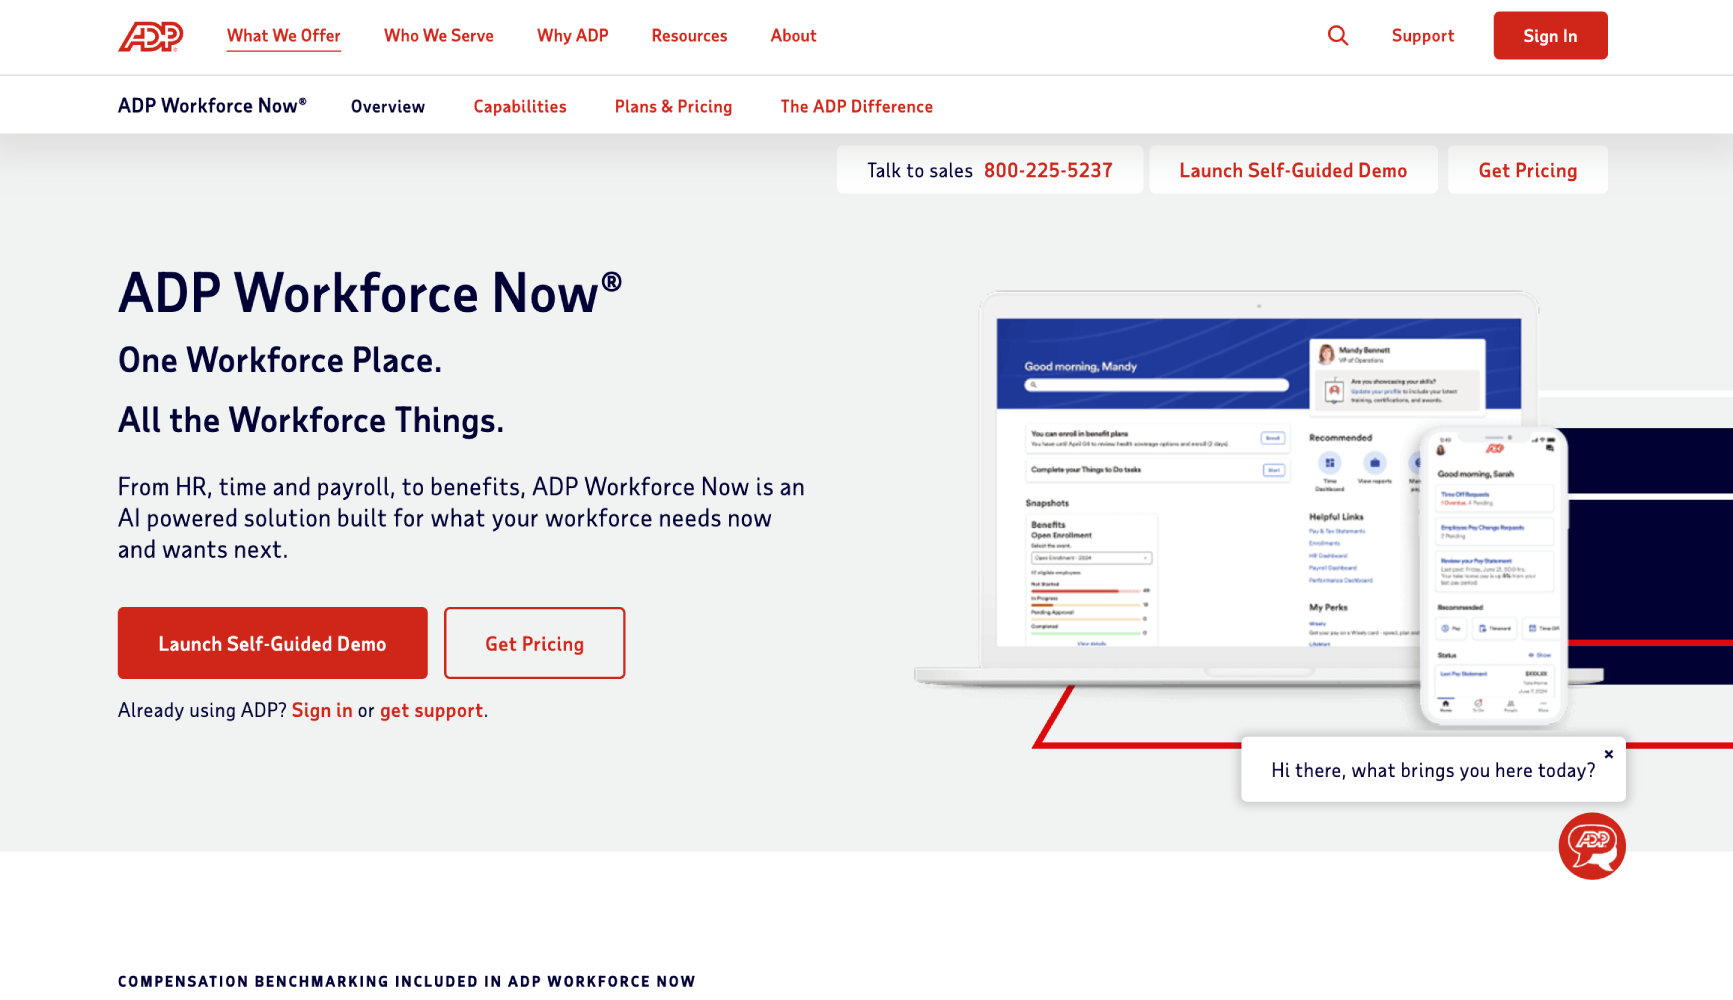Click the outlined Get Pricing hero button
1733x1000 pixels.
(535, 643)
